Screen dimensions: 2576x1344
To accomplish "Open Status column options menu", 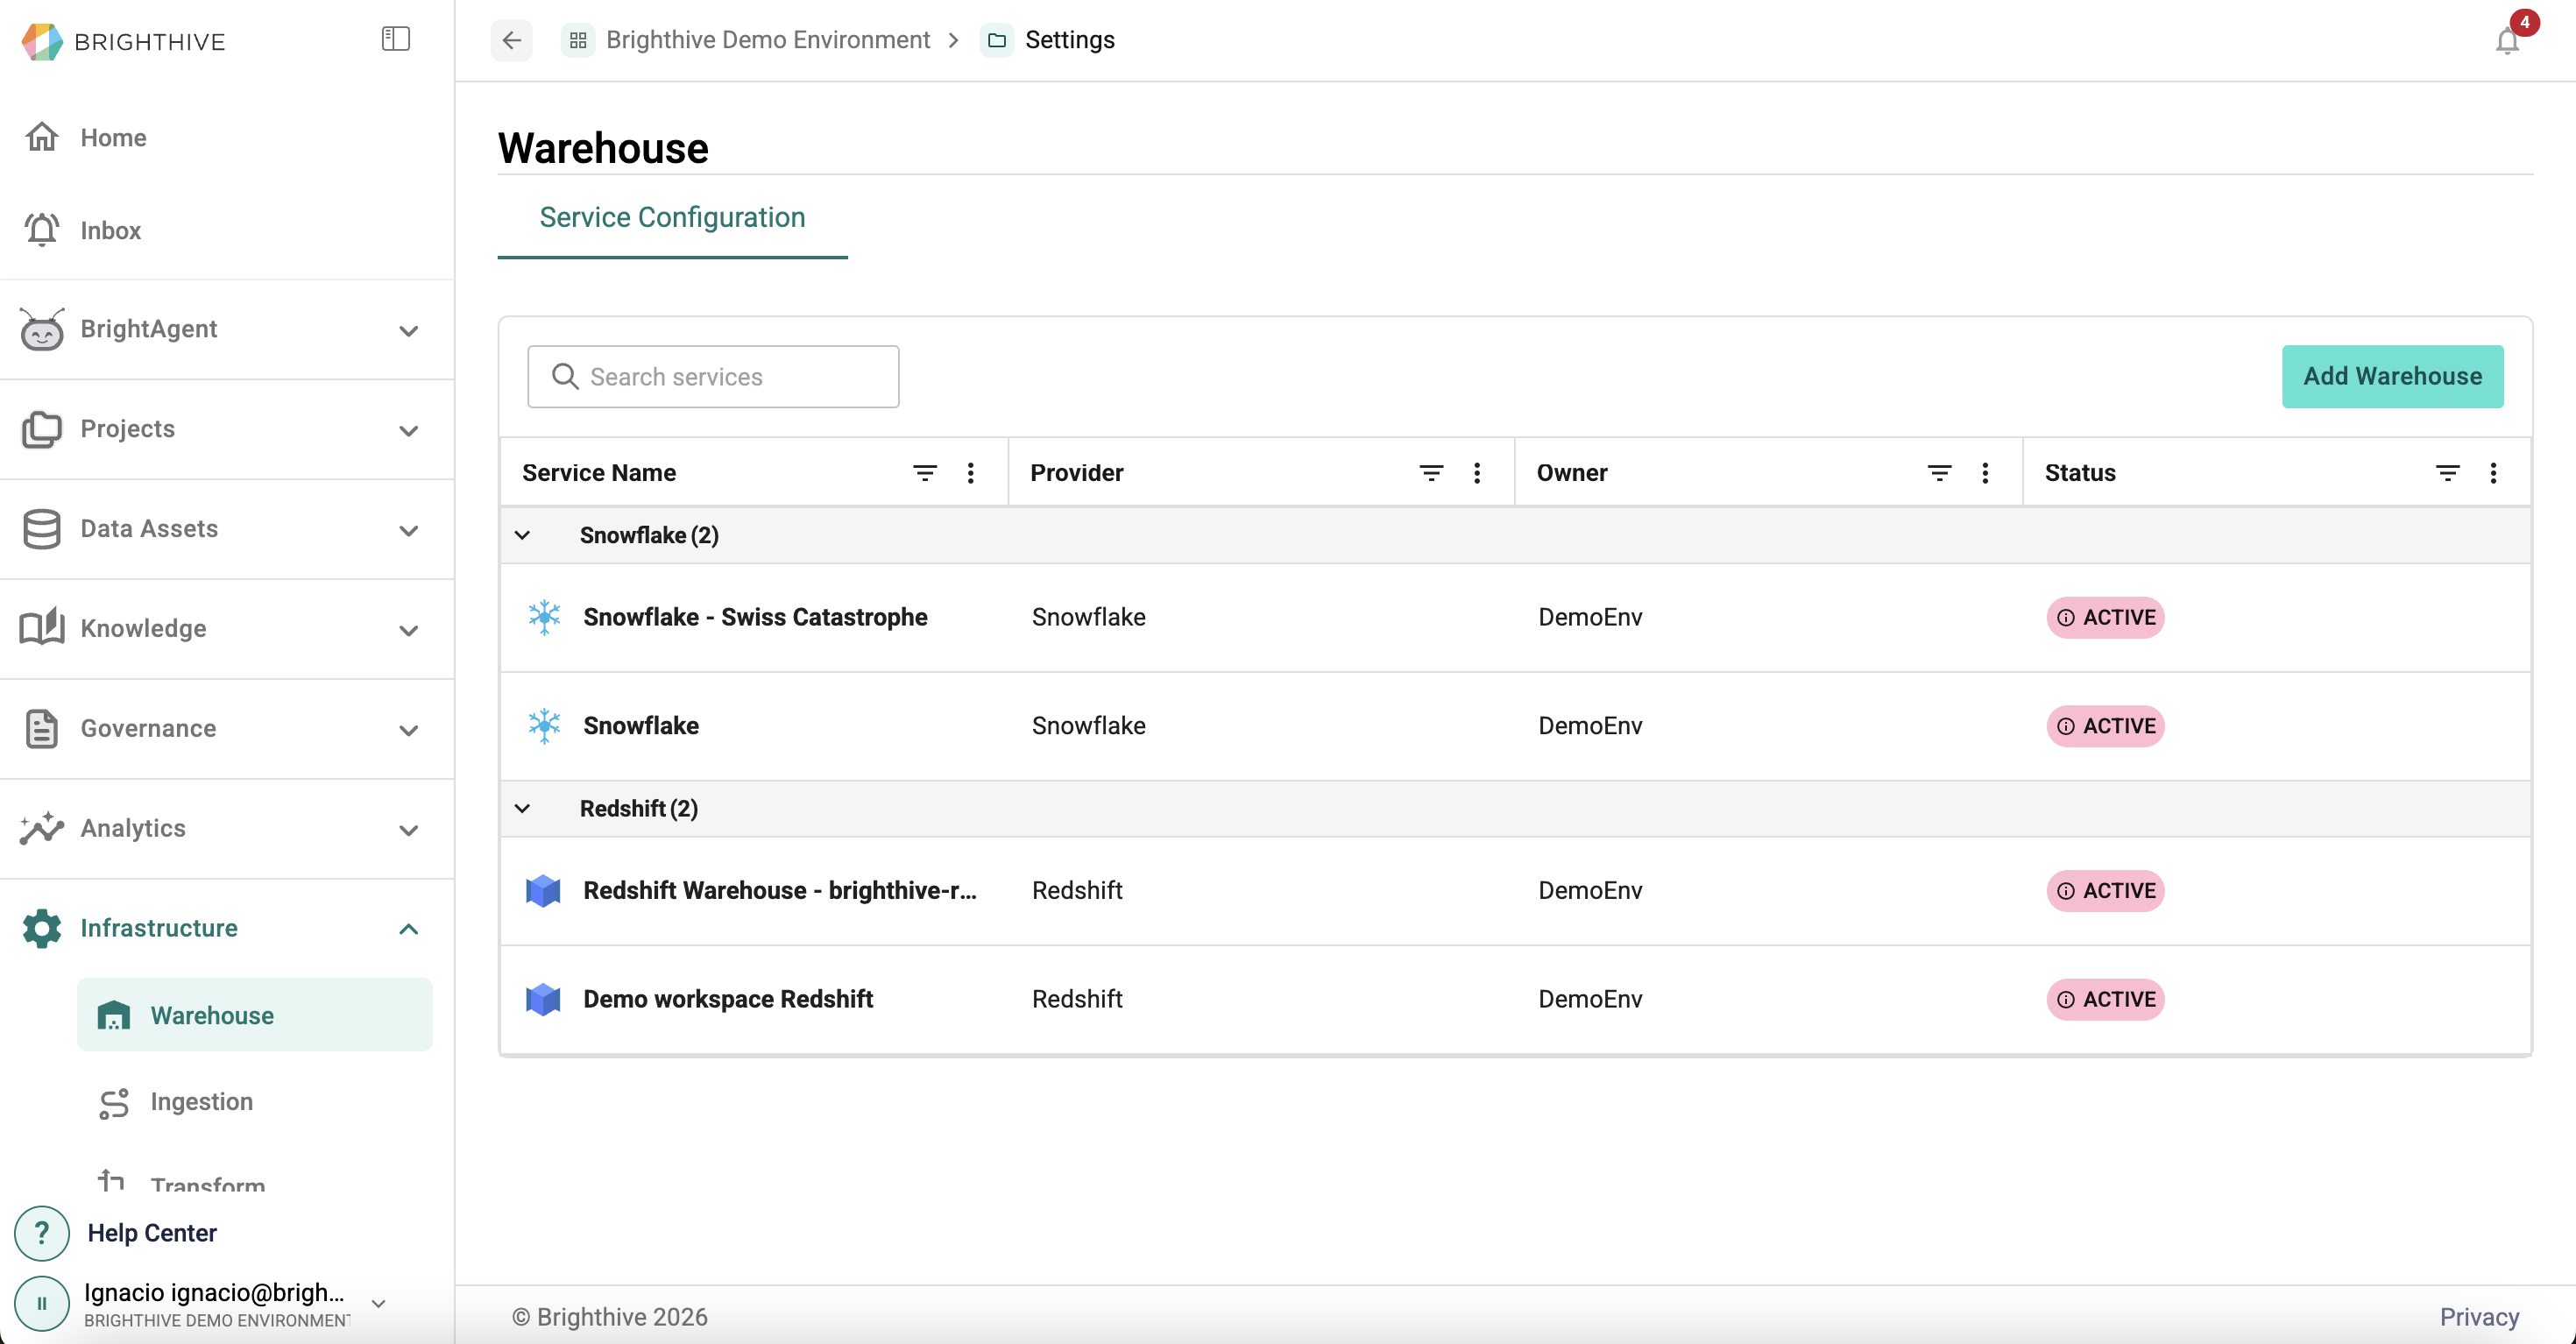I will pos(2492,473).
